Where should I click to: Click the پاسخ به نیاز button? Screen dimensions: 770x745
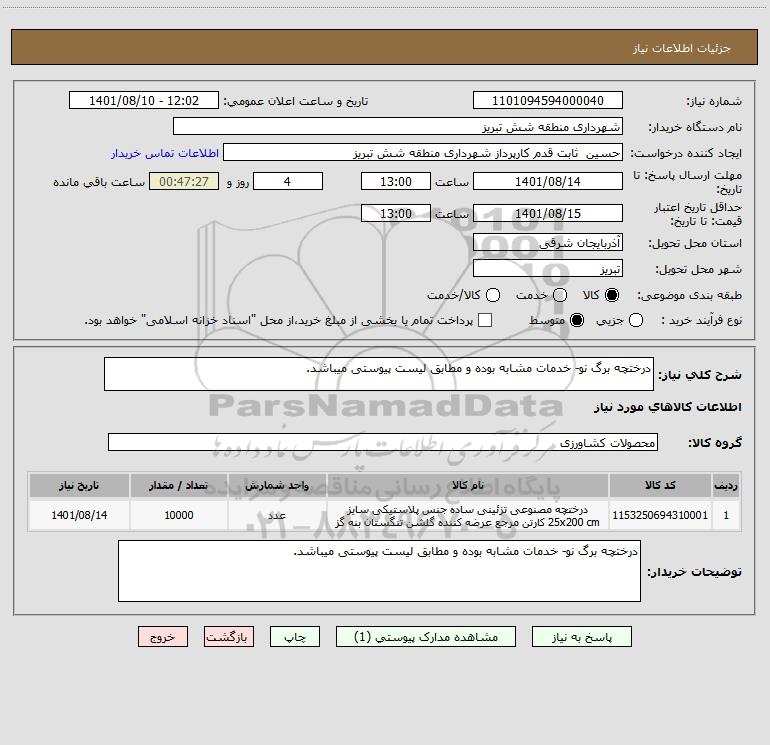[x=581, y=637]
